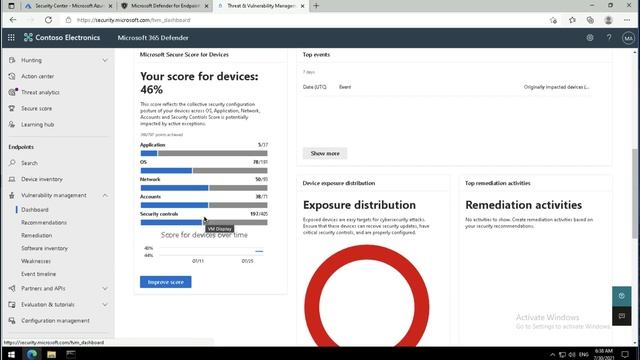Click the dark feedback chat icon
This screenshot has height=360, width=640.
coord(622,316)
